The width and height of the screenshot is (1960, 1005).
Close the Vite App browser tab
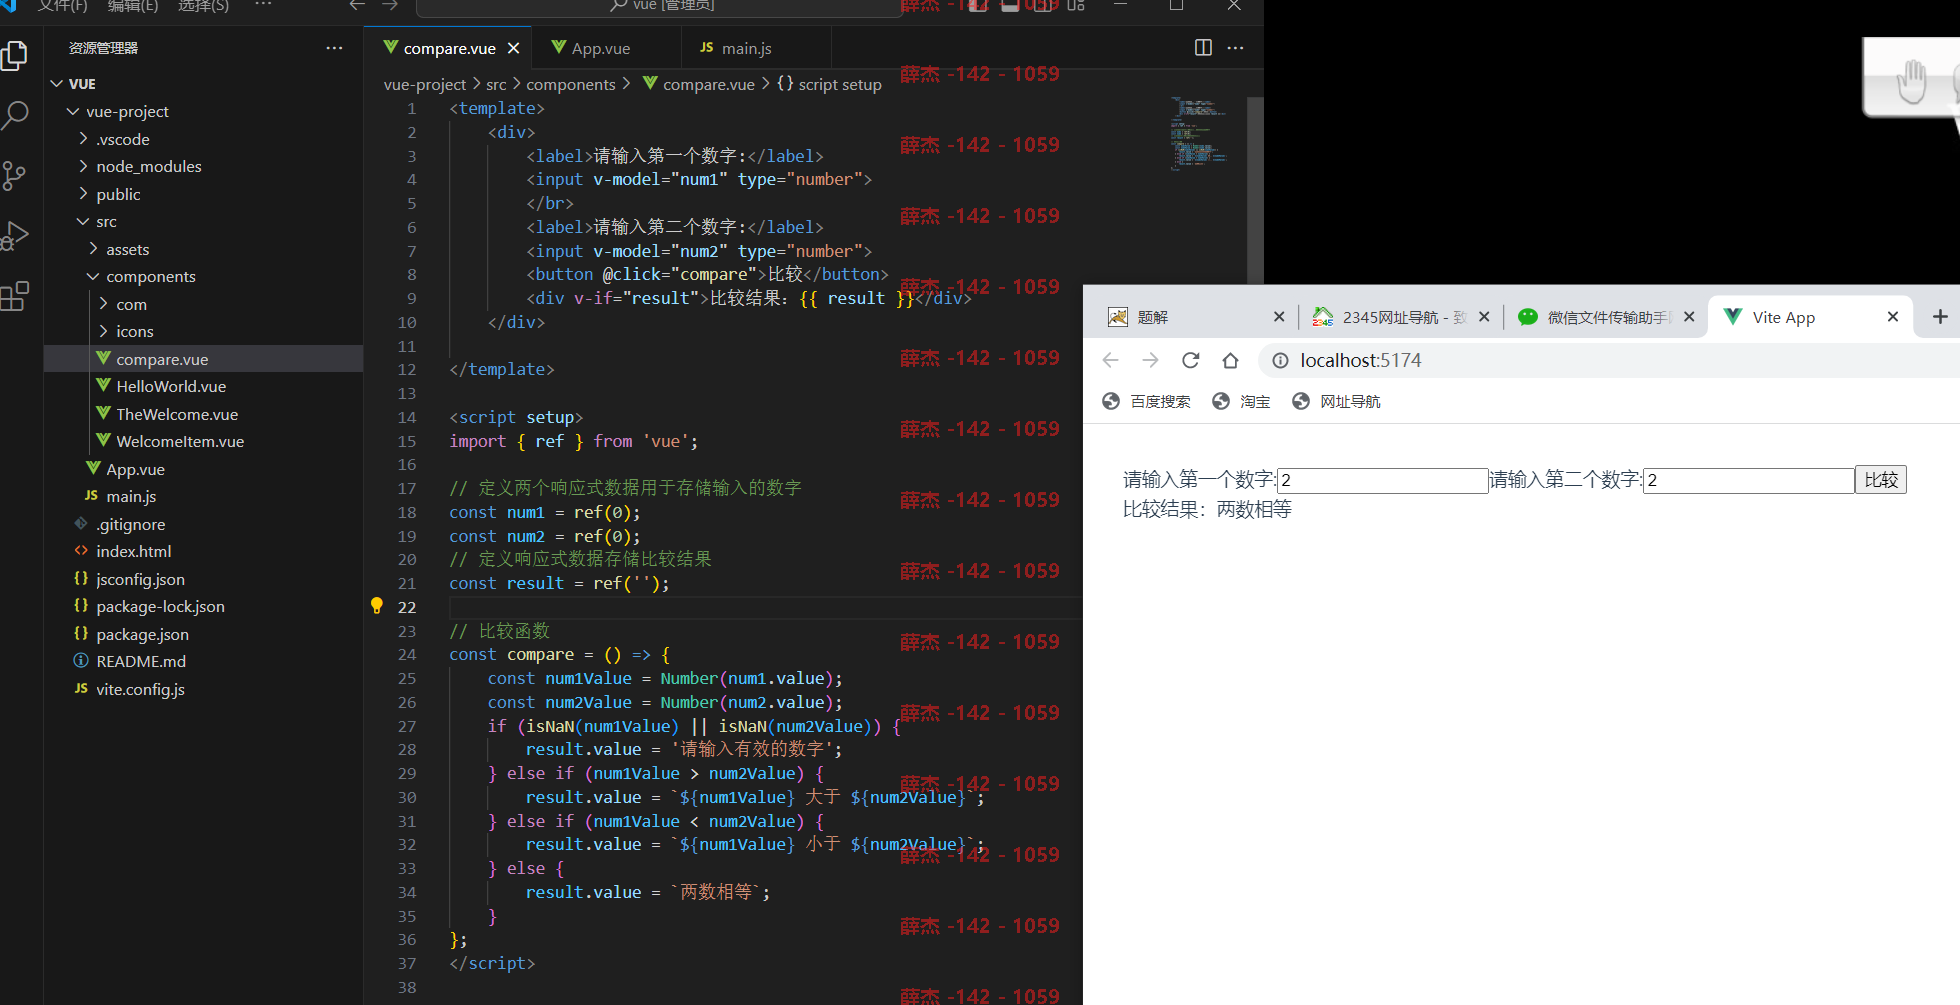tap(1892, 317)
